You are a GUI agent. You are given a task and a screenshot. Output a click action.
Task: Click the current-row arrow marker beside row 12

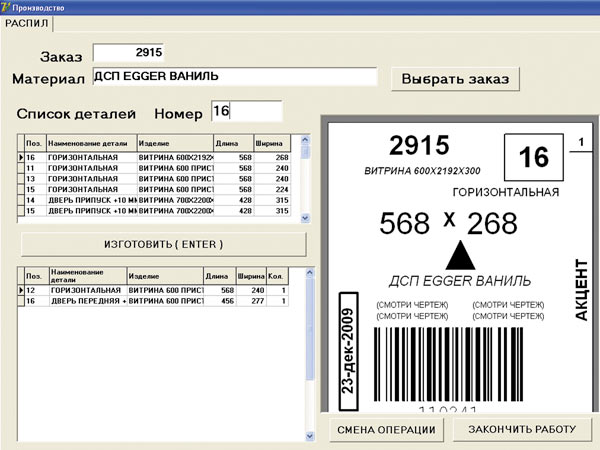click(21, 290)
